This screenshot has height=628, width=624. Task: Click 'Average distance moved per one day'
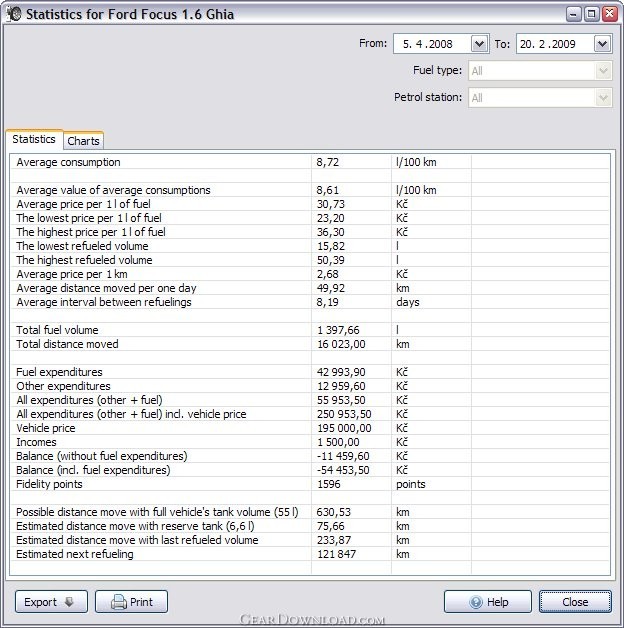[106, 288]
